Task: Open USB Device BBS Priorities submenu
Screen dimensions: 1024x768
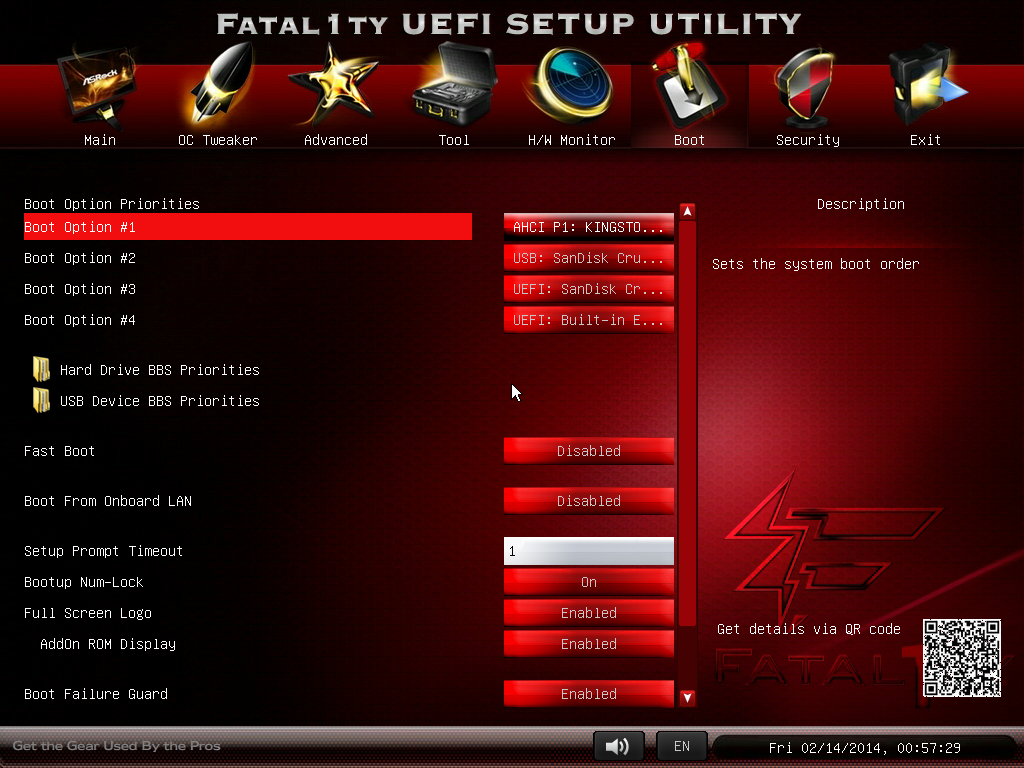Action: click(159, 401)
